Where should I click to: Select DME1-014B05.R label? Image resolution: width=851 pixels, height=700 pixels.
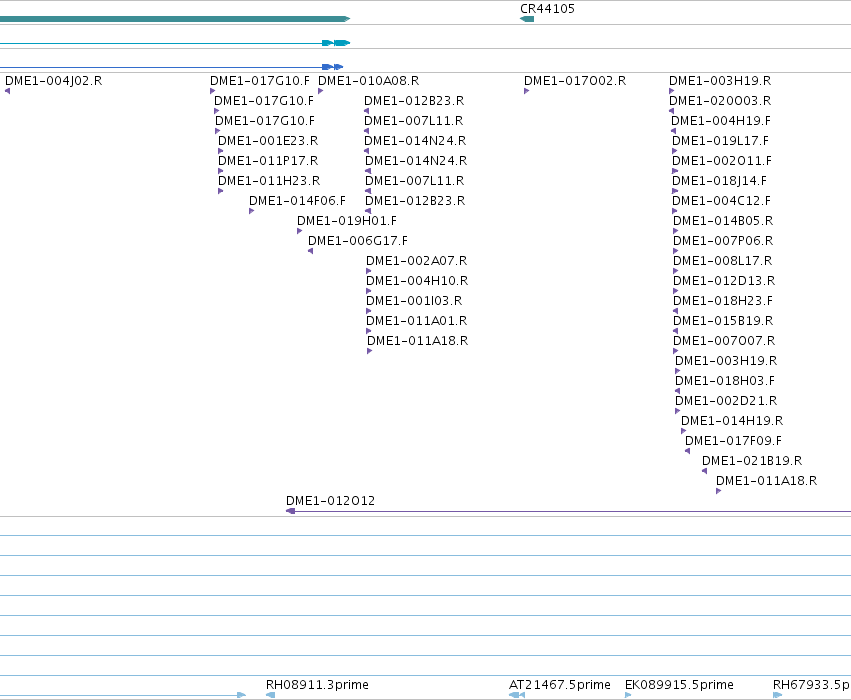coord(723,221)
